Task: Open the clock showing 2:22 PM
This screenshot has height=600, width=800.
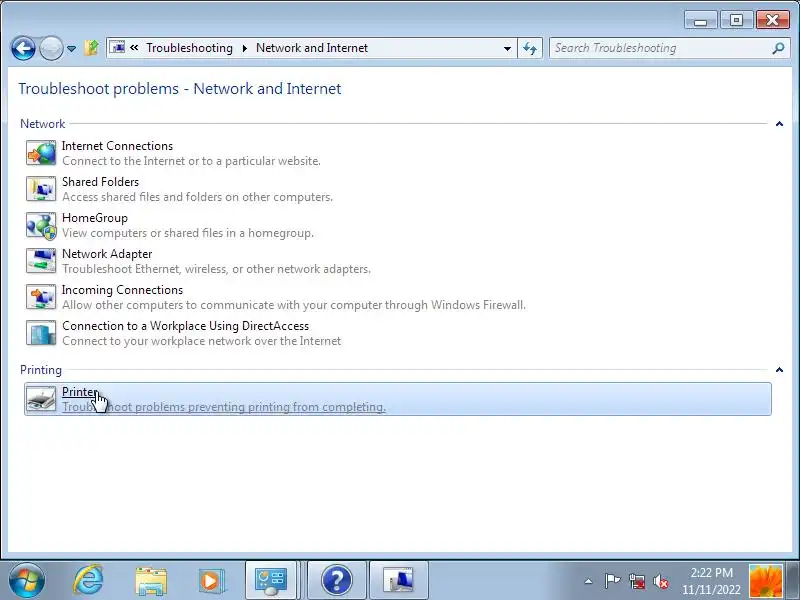Action: (711, 581)
